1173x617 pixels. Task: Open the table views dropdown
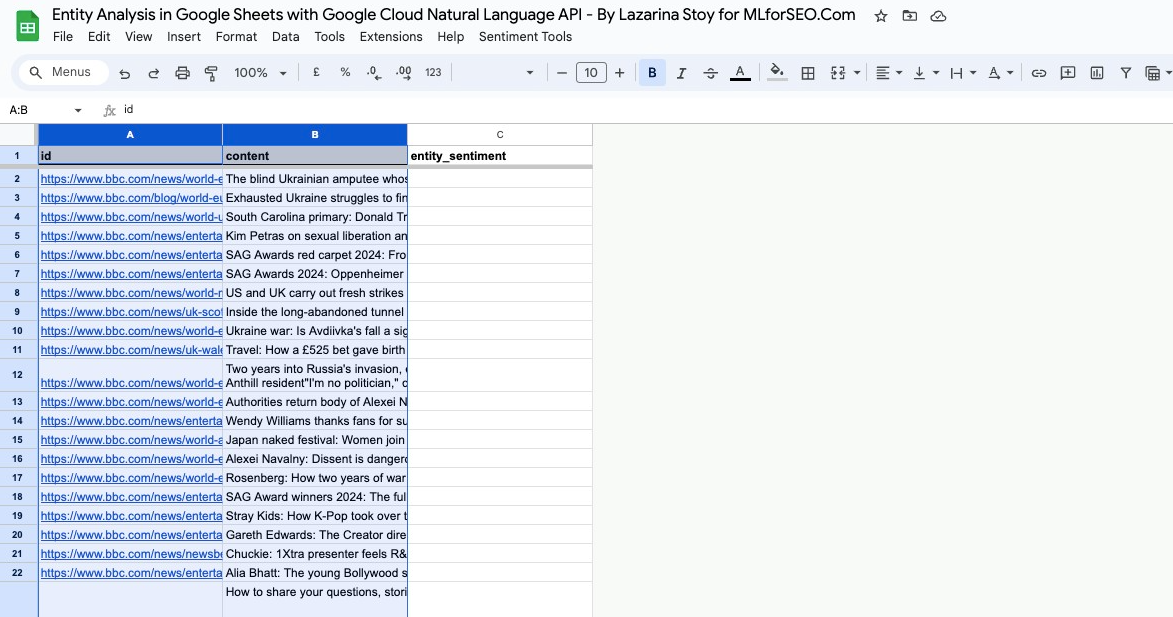1158,73
